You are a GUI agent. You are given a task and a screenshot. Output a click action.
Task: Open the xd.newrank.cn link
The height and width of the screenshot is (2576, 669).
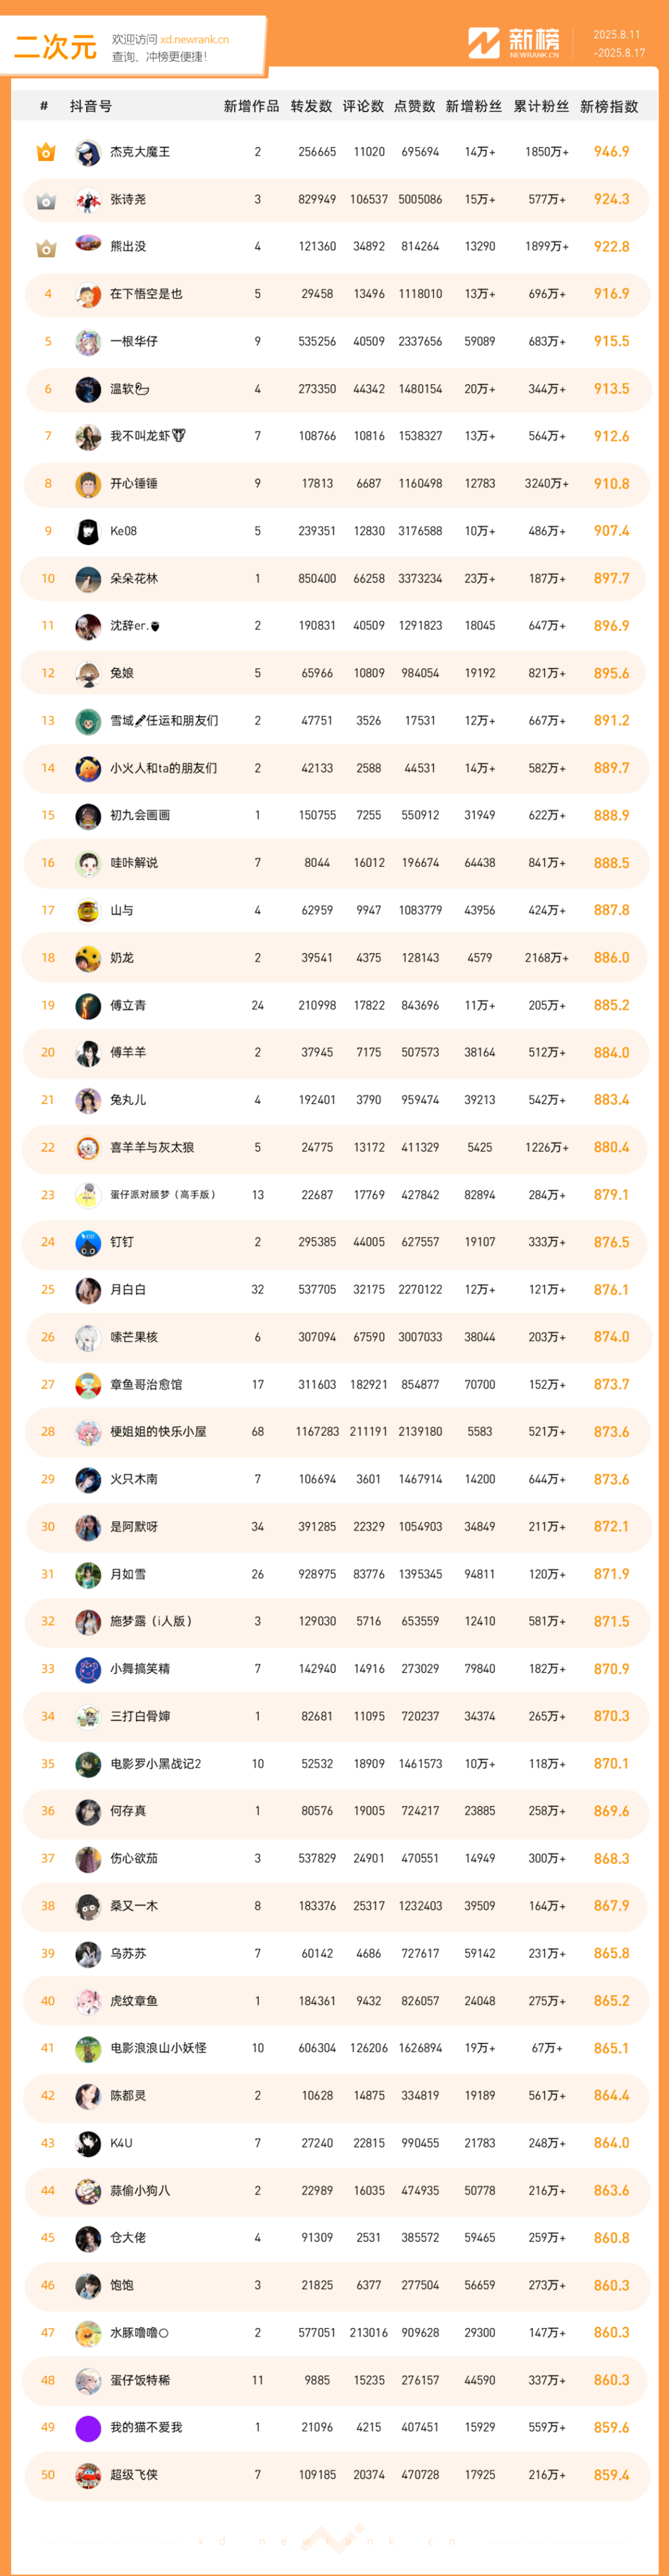point(194,40)
